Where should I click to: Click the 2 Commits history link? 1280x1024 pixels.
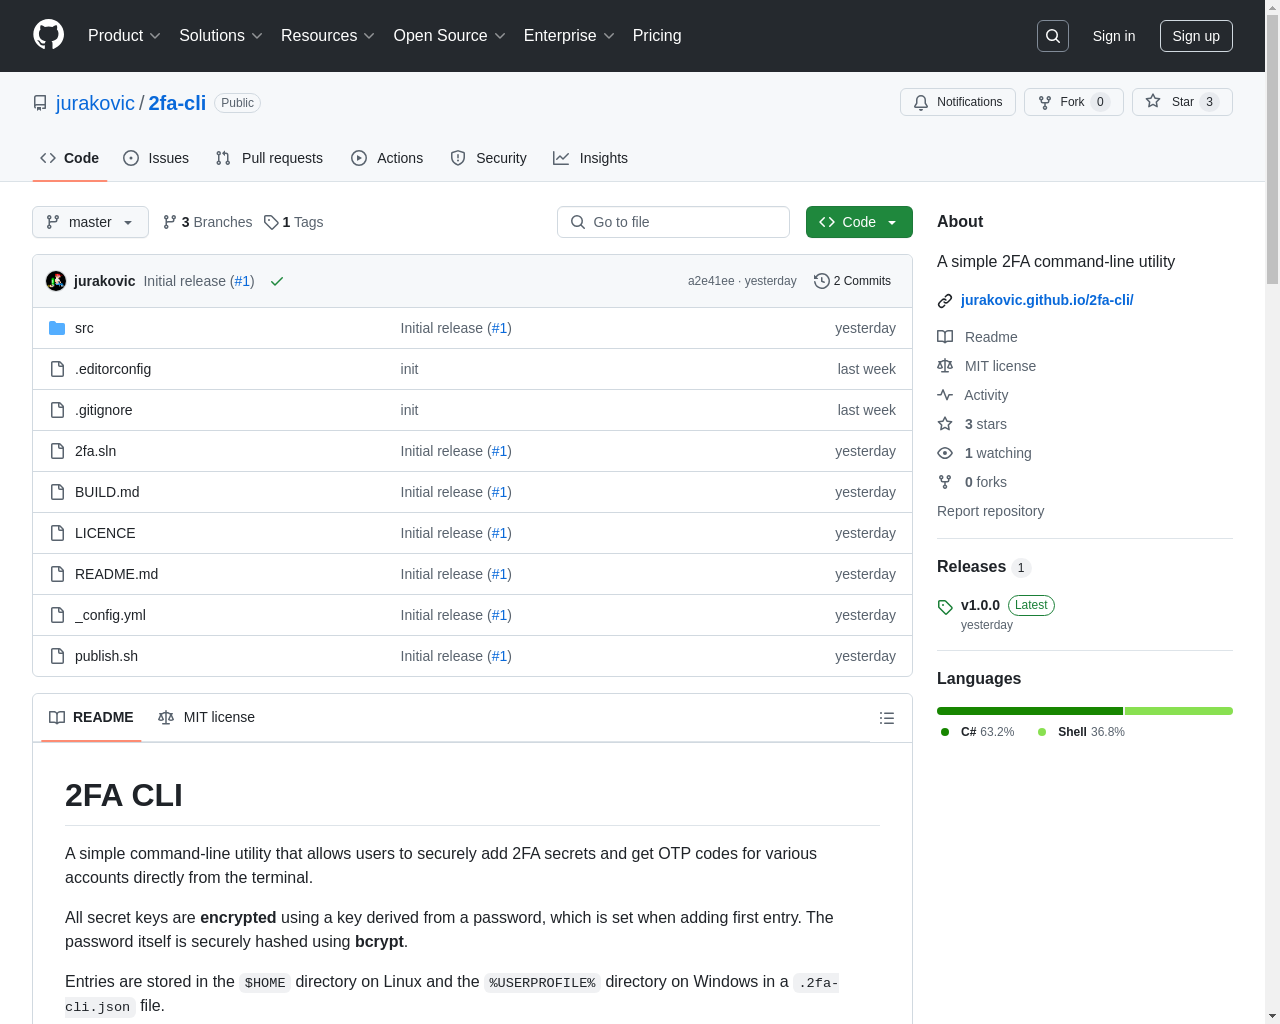[x=852, y=281]
